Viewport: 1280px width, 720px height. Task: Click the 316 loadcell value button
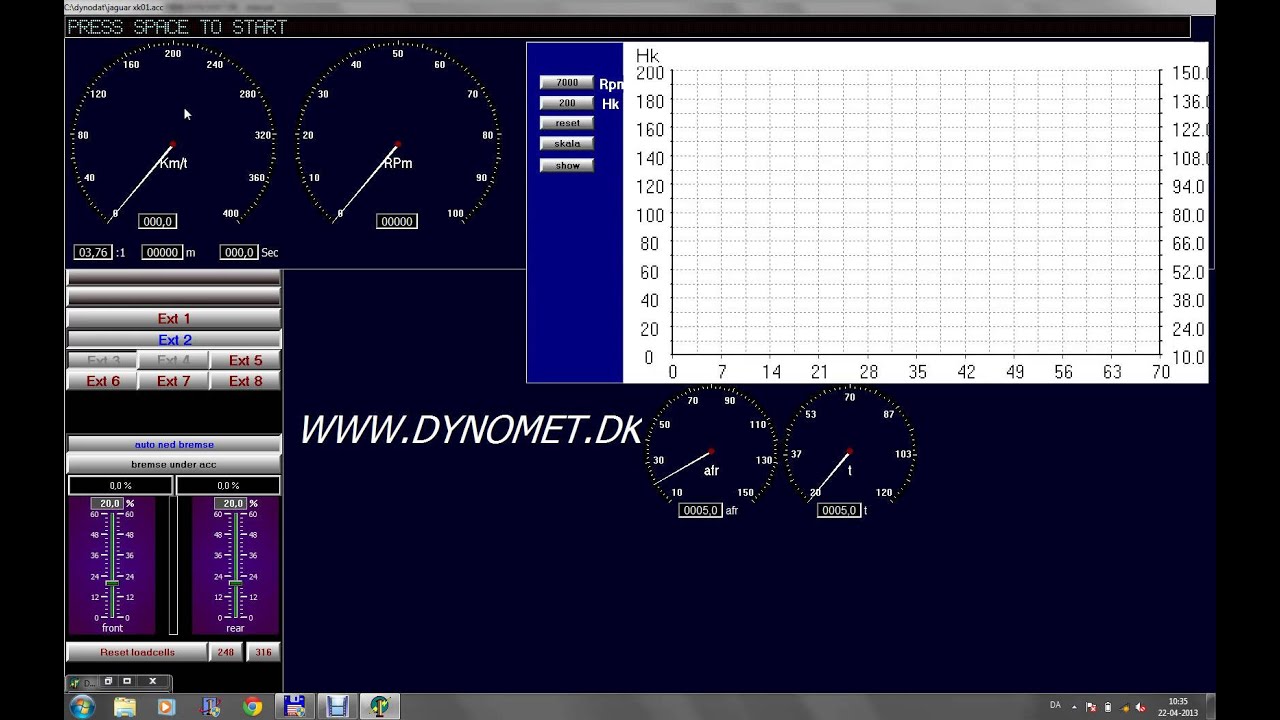tap(263, 652)
